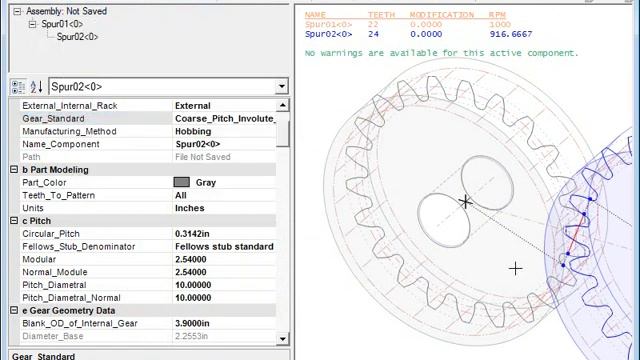The image size is (640, 360).
Task: Click the RPM column header
Action: (x=497, y=15)
